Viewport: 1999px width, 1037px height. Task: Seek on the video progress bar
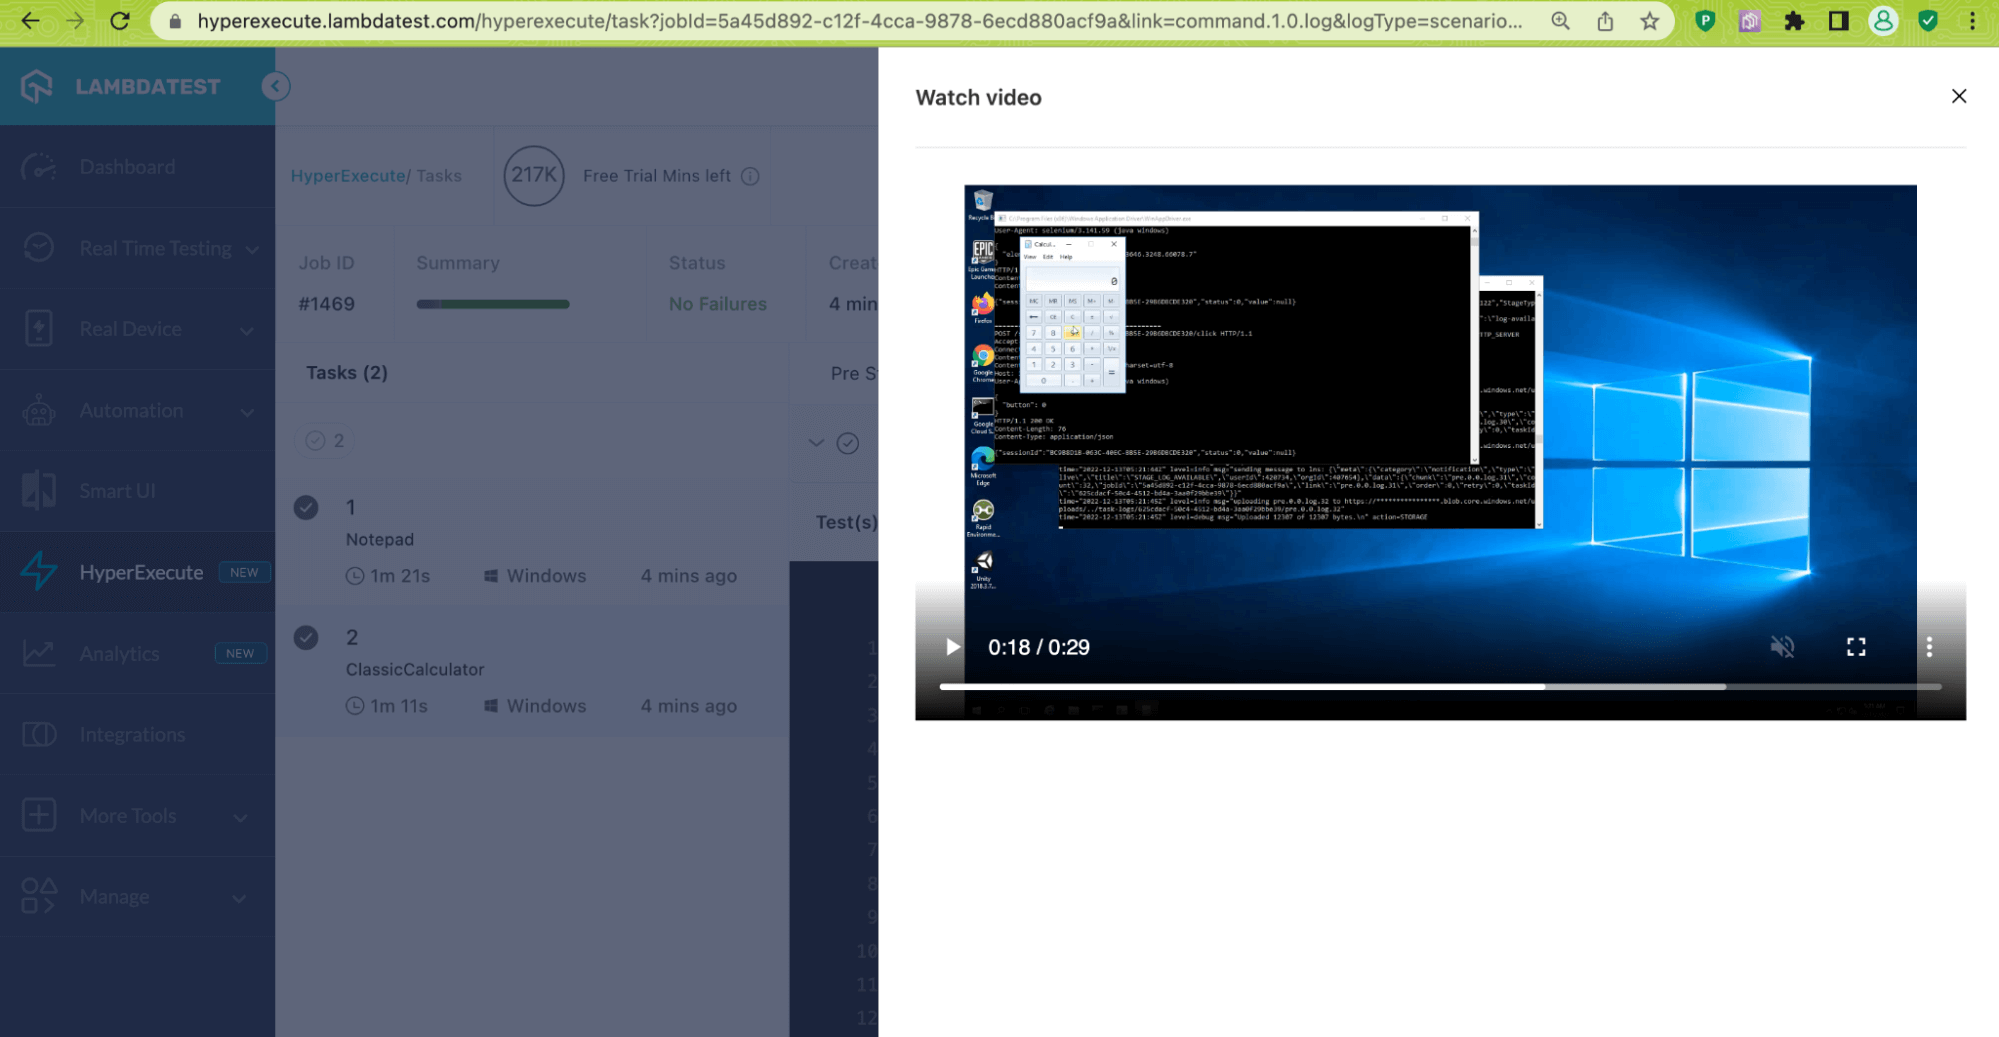(x=1440, y=687)
